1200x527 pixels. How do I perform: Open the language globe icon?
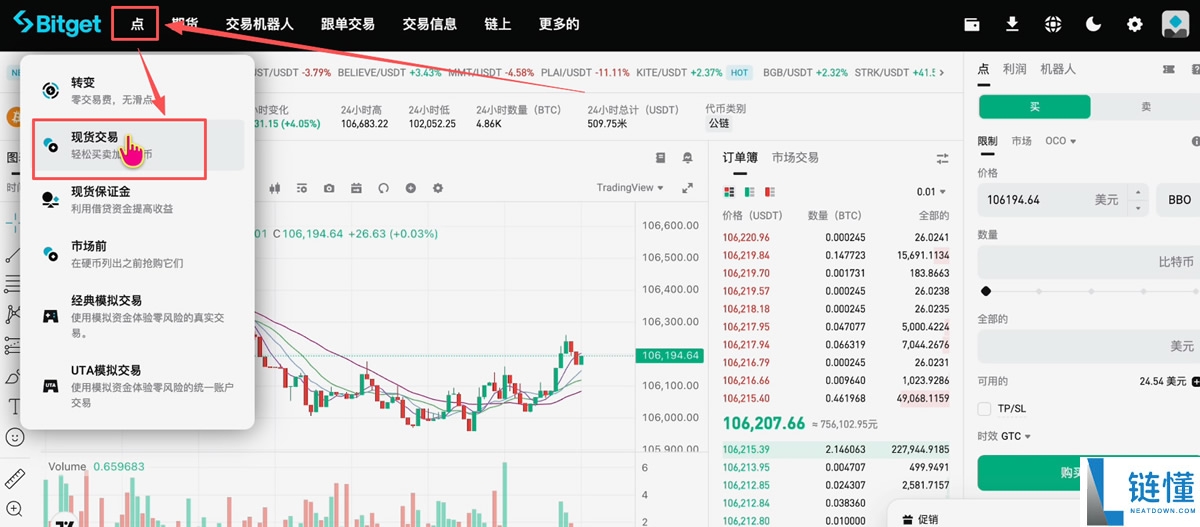[1053, 24]
